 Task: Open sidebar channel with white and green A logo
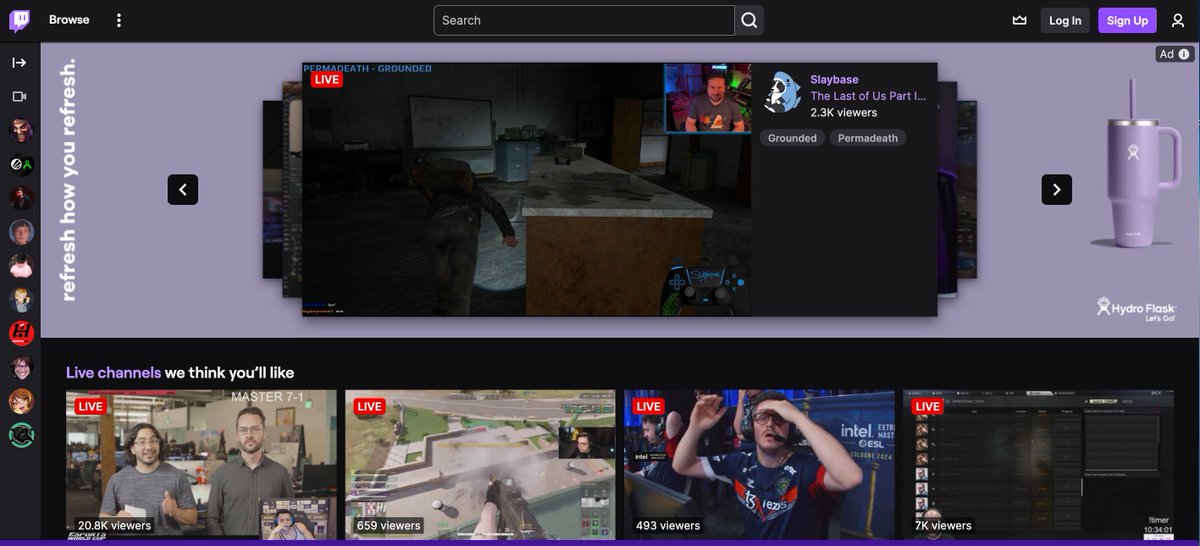click(21, 164)
